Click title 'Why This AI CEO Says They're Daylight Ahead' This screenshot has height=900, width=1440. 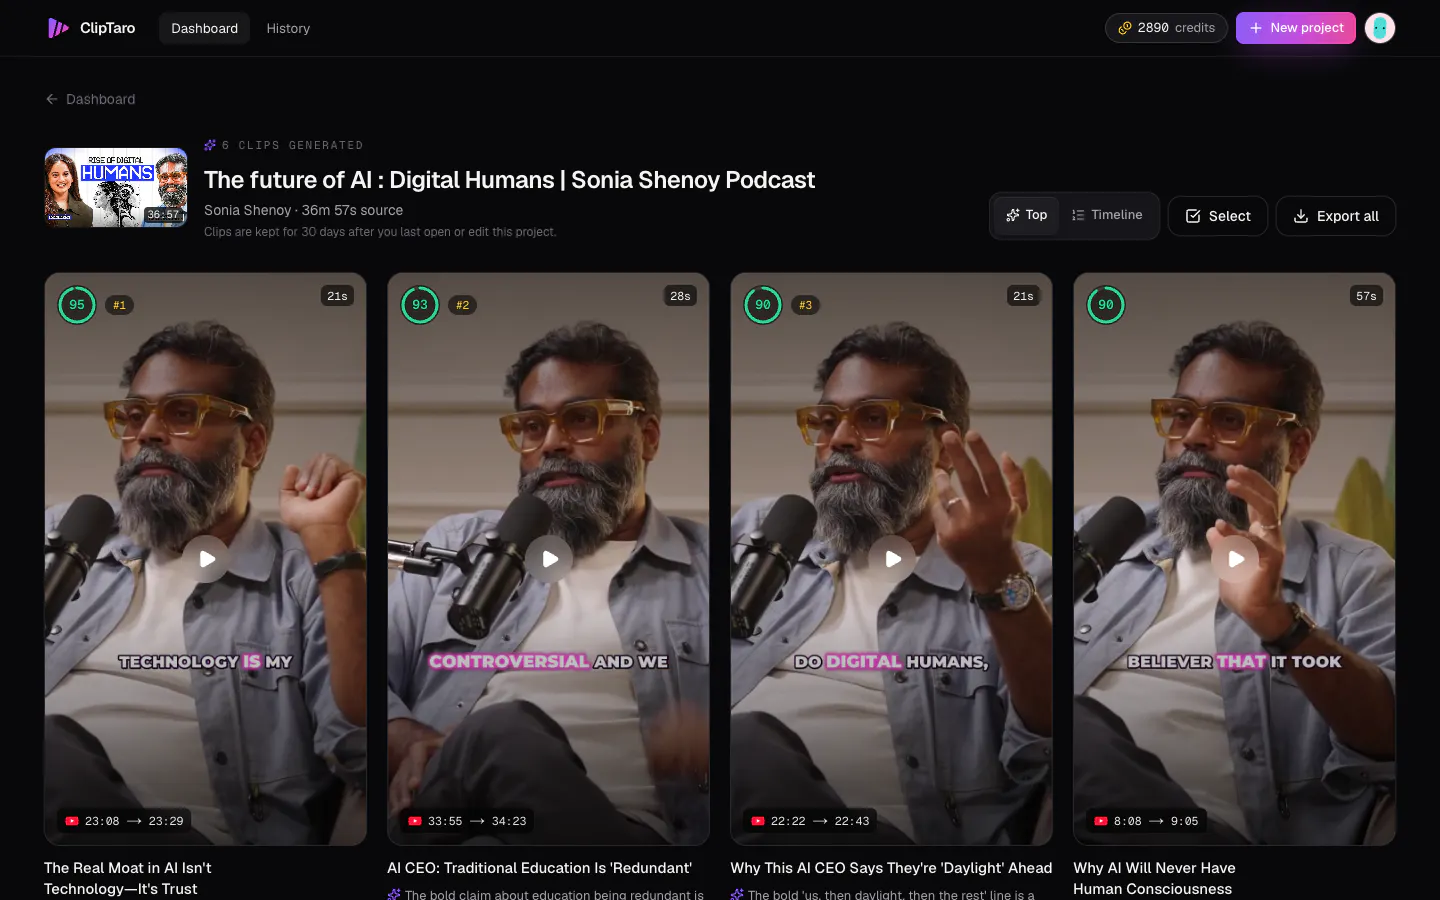891,868
